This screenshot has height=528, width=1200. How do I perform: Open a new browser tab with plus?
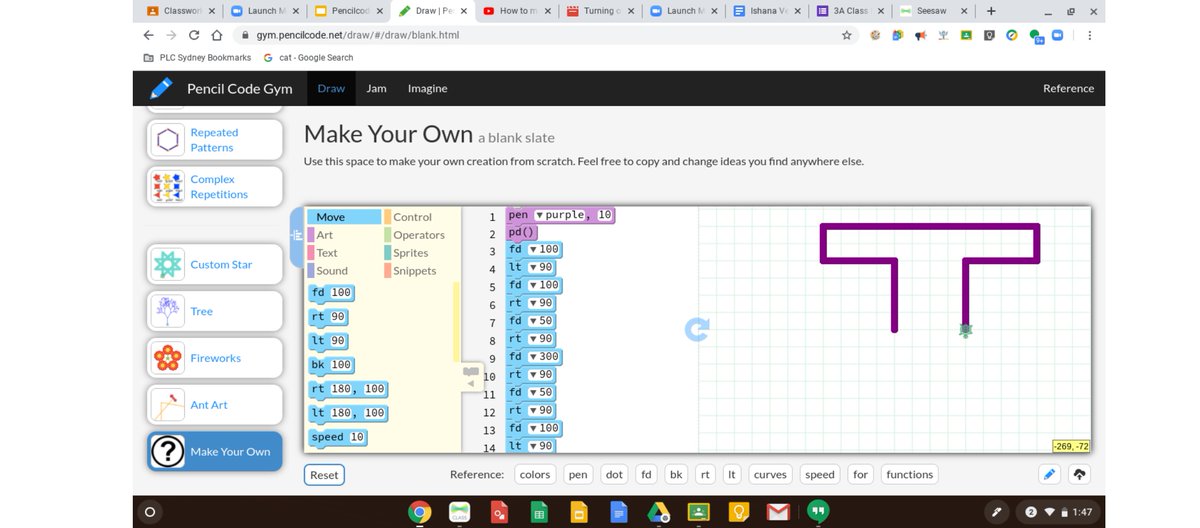point(991,11)
